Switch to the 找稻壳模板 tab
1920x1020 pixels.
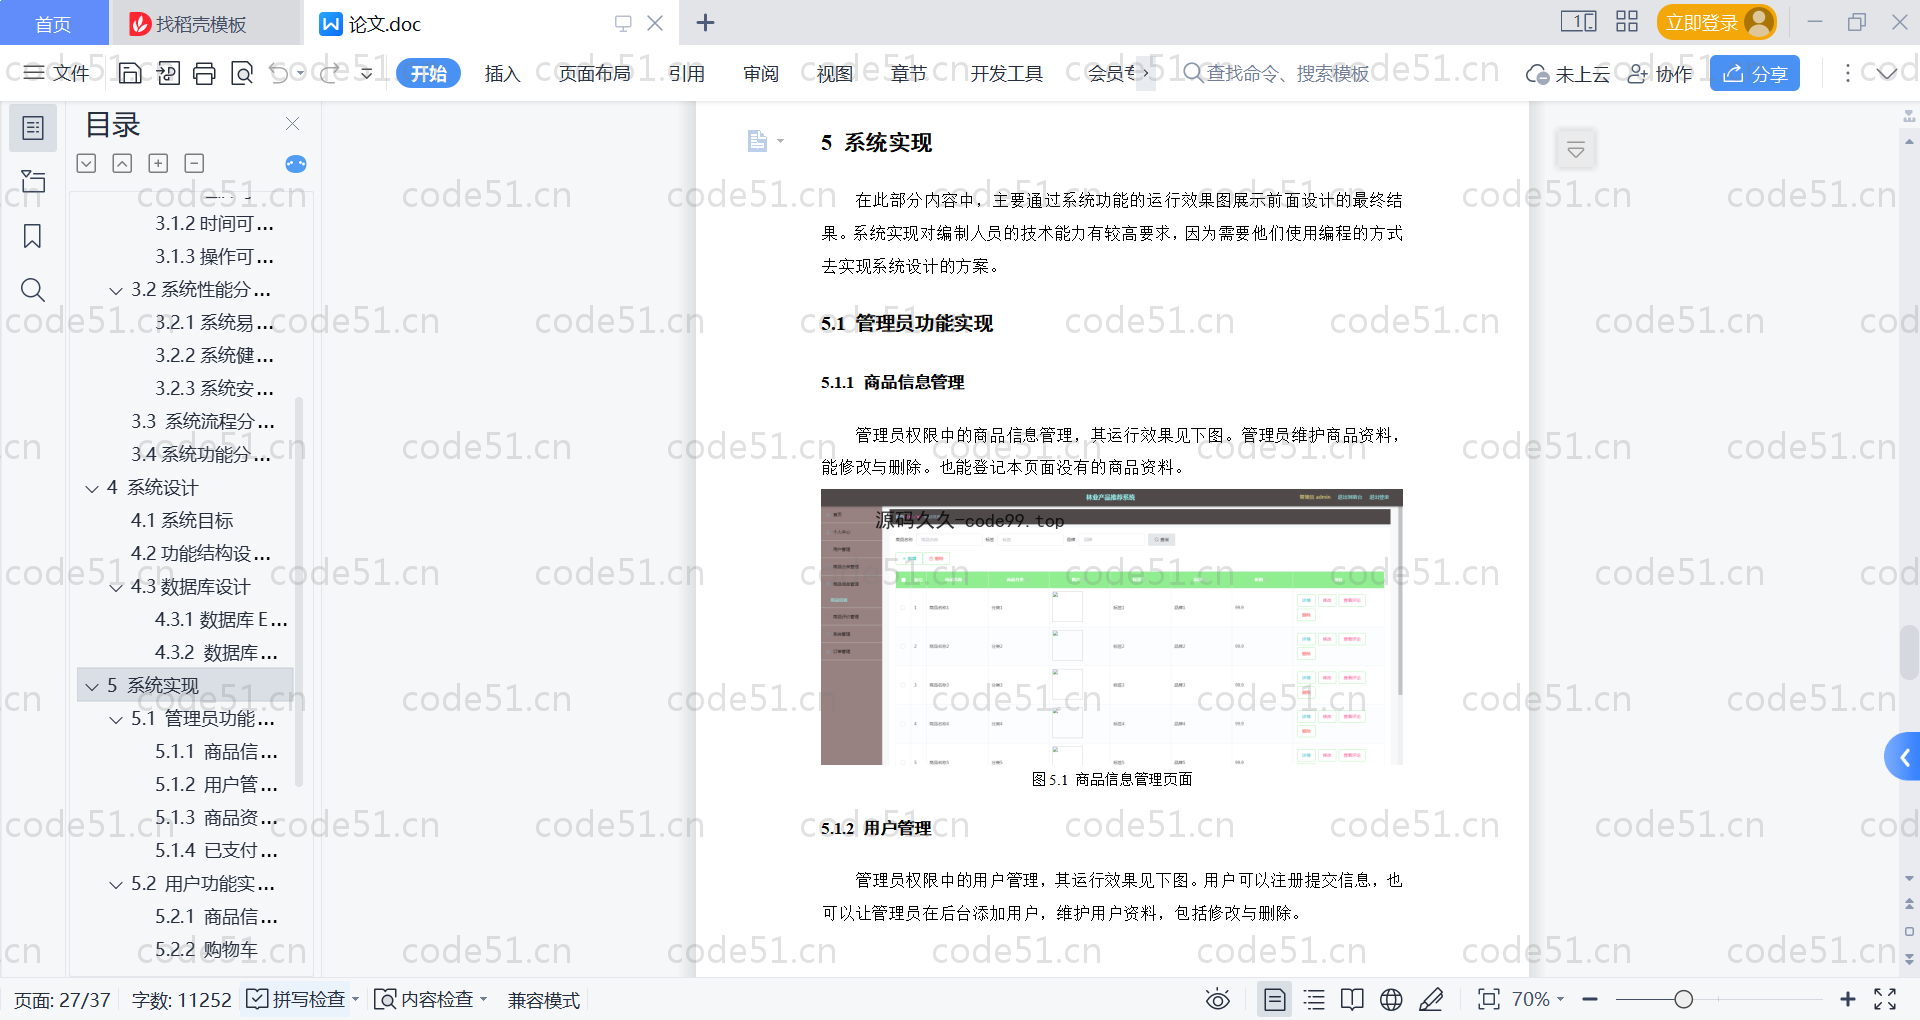(x=203, y=23)
